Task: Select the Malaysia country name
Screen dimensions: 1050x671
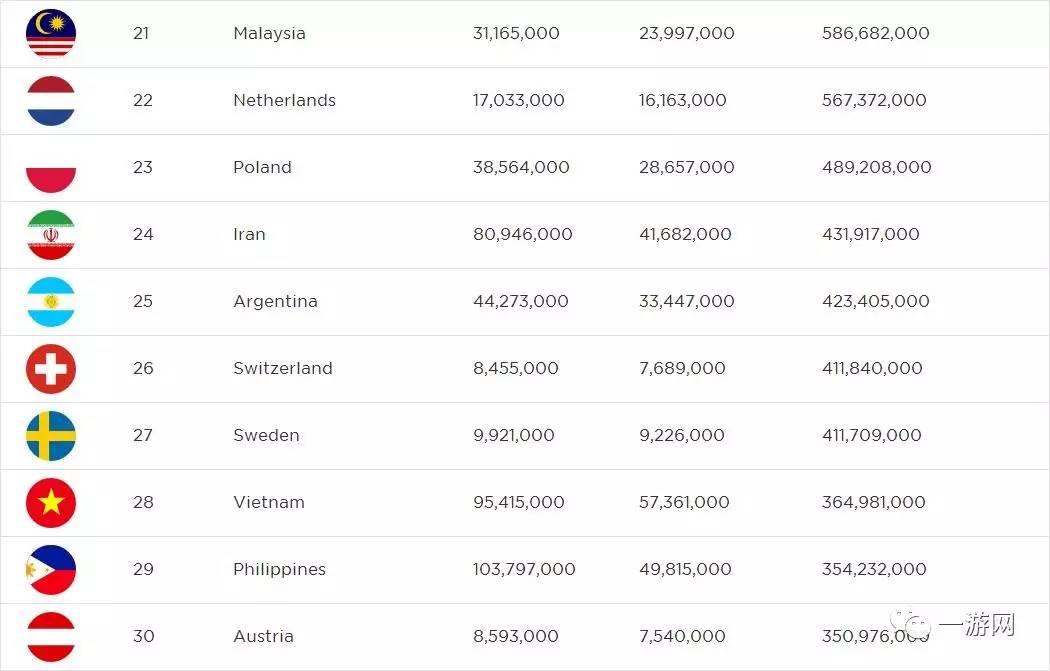Action: click(x=269, y=33)
